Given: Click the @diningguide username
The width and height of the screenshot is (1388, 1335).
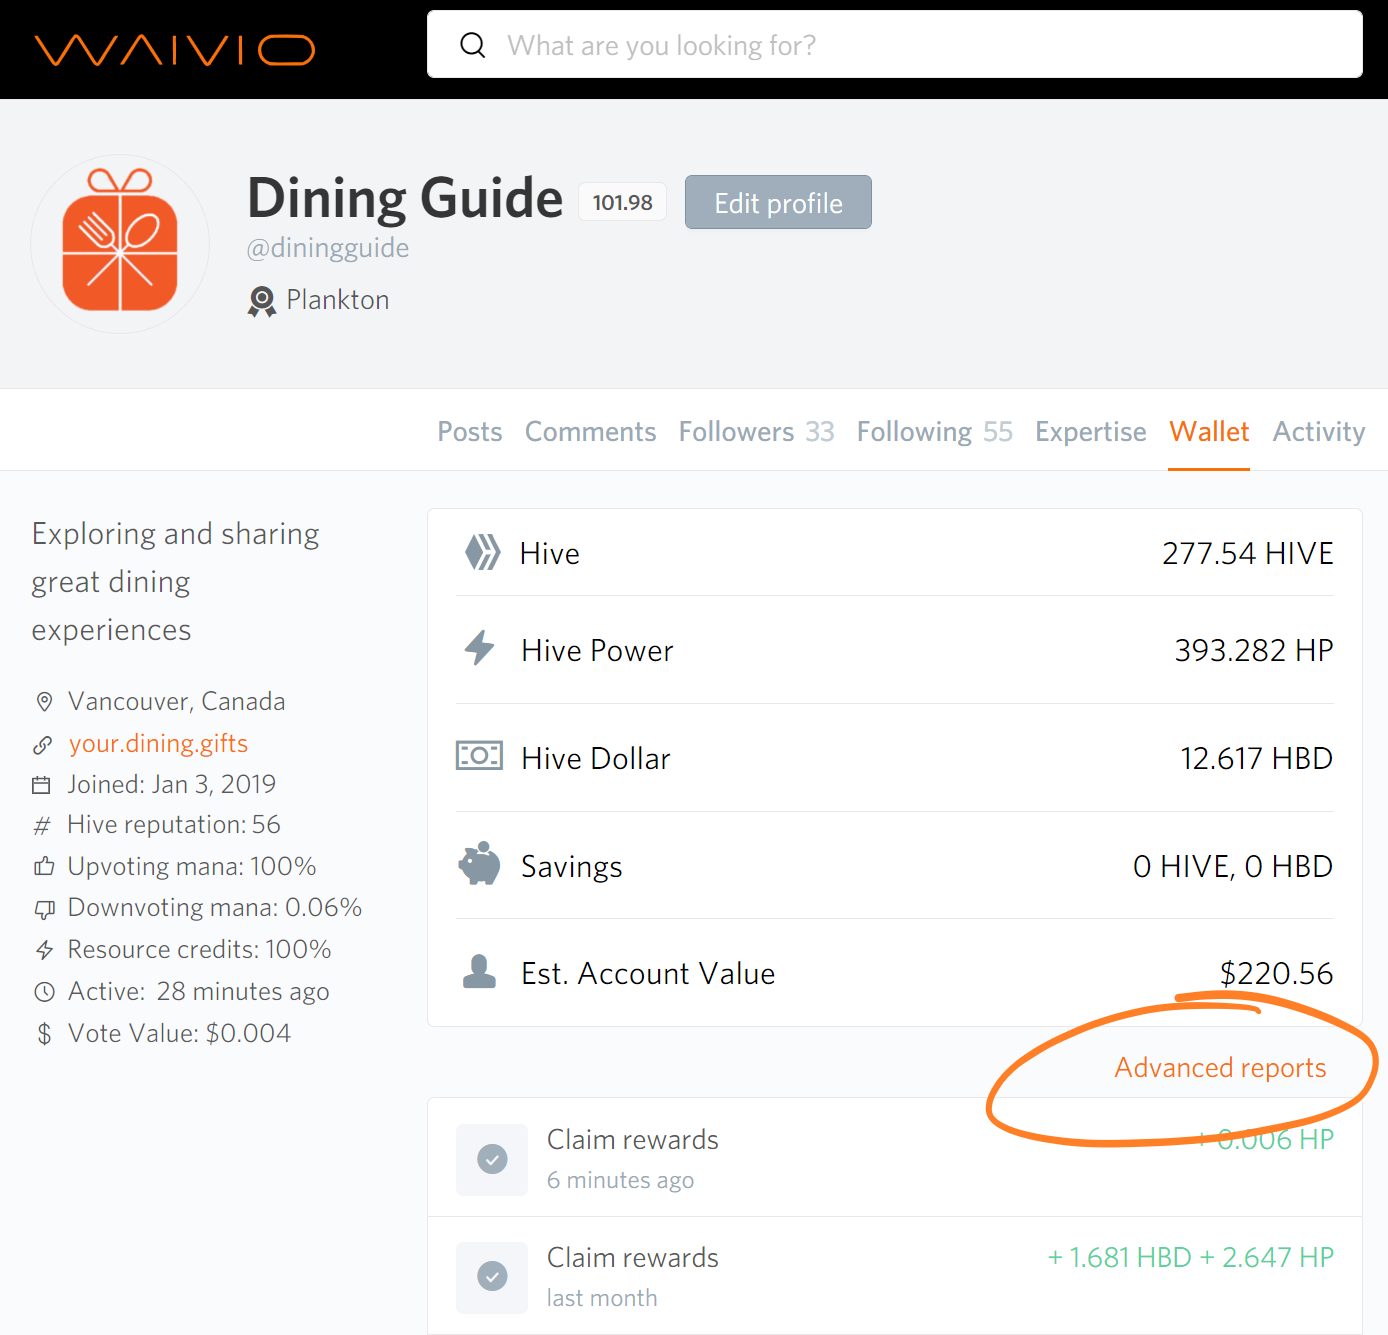Looking at the screenshot, I should [x=328, y=247].
